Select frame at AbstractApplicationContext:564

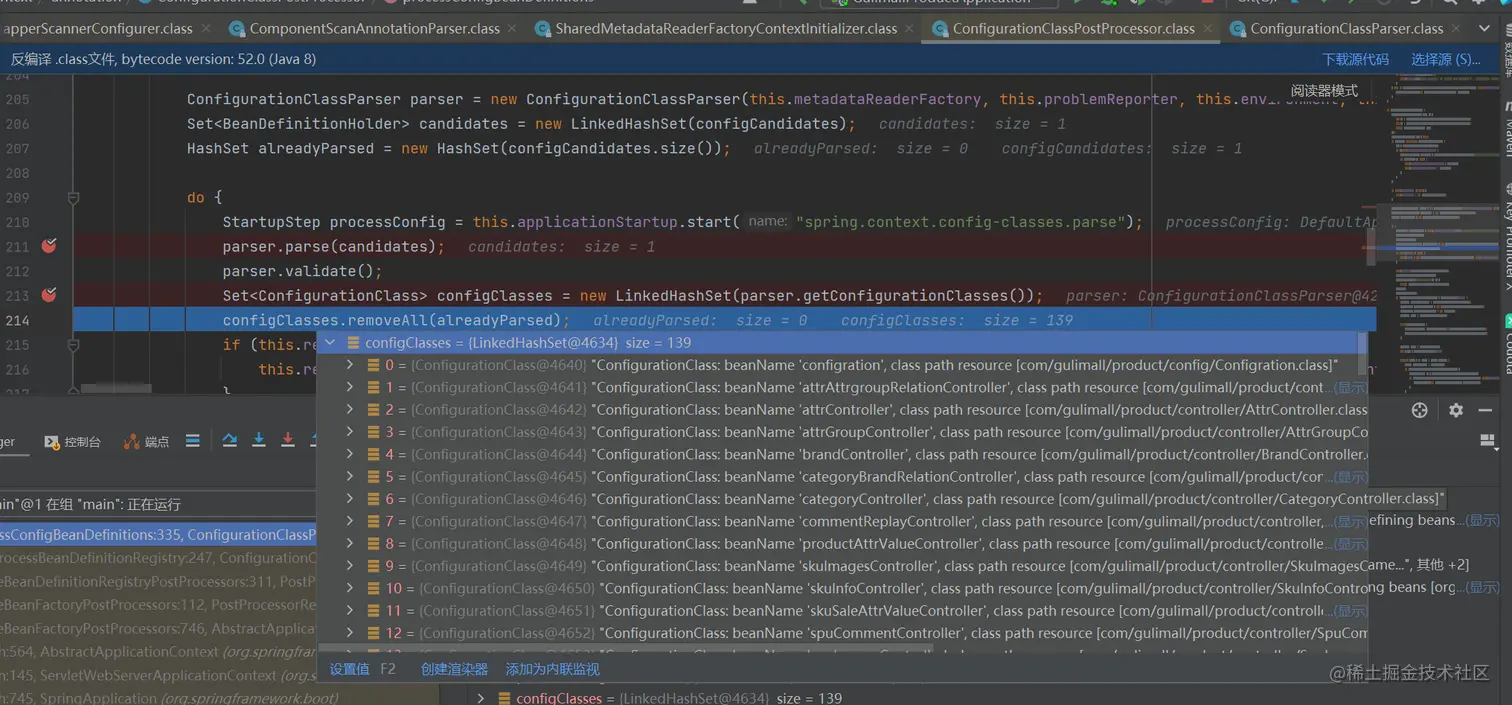click(x=158, y=651)
